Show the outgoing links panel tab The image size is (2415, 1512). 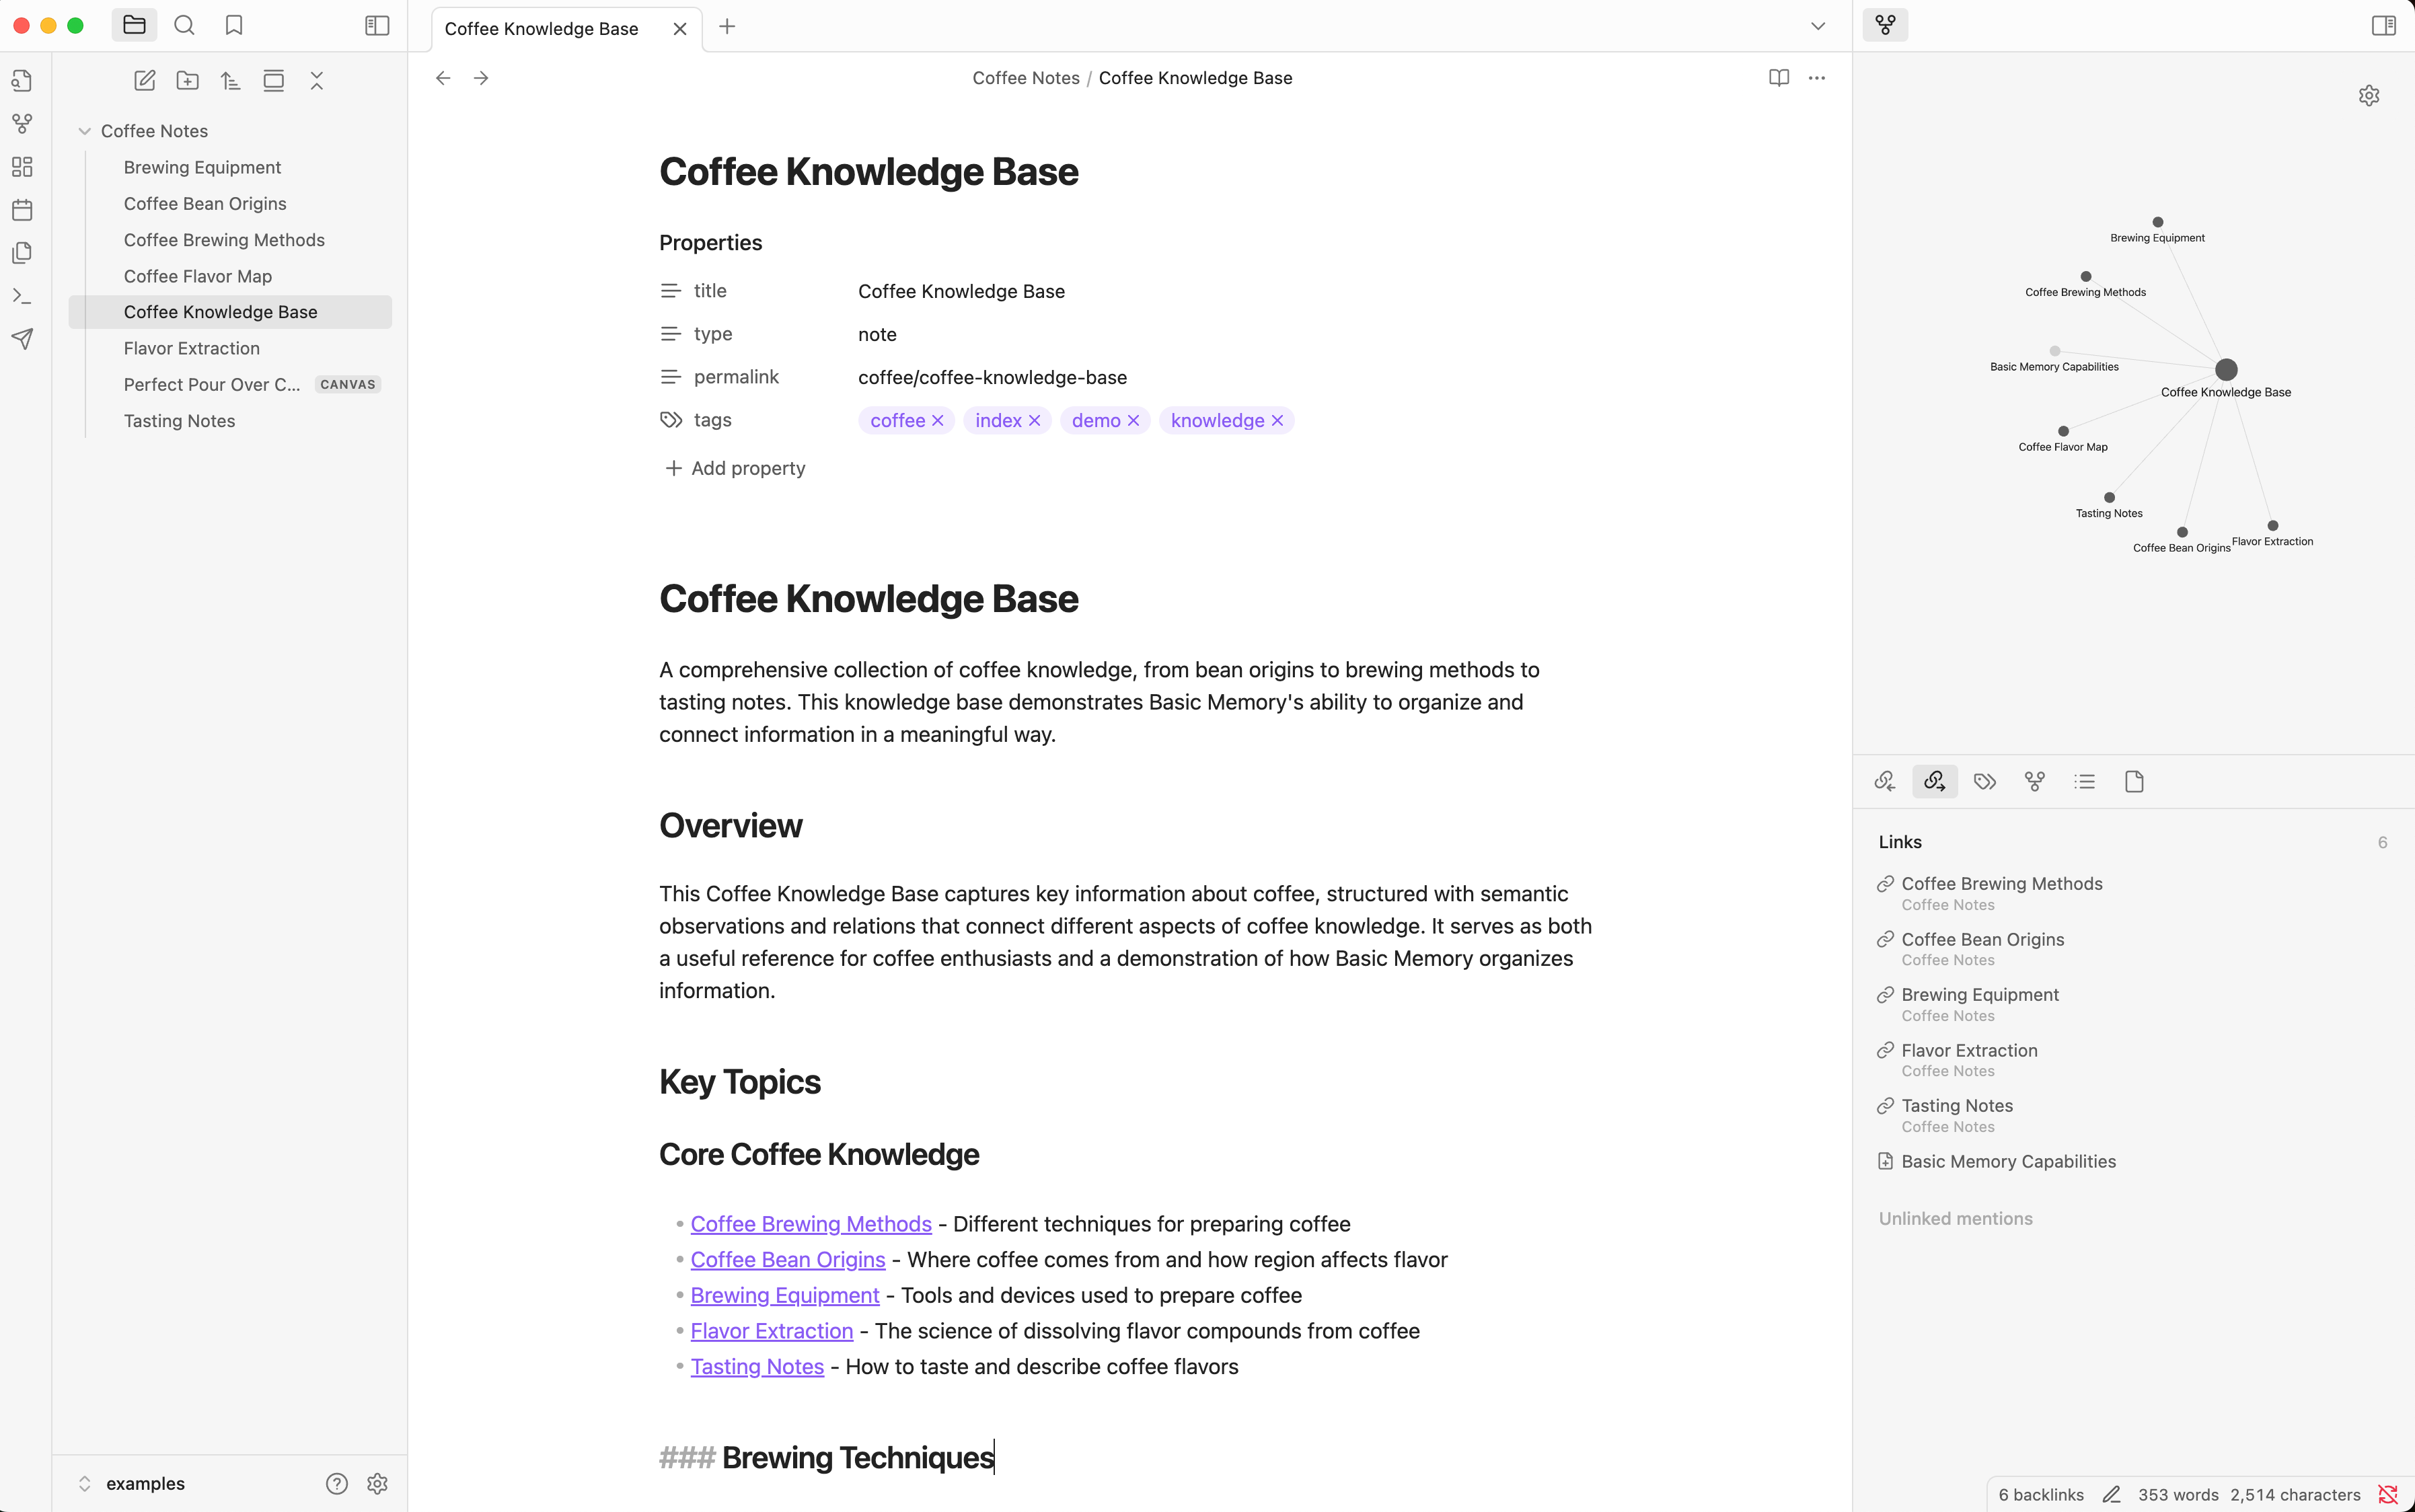click(x=1935, y=782)
